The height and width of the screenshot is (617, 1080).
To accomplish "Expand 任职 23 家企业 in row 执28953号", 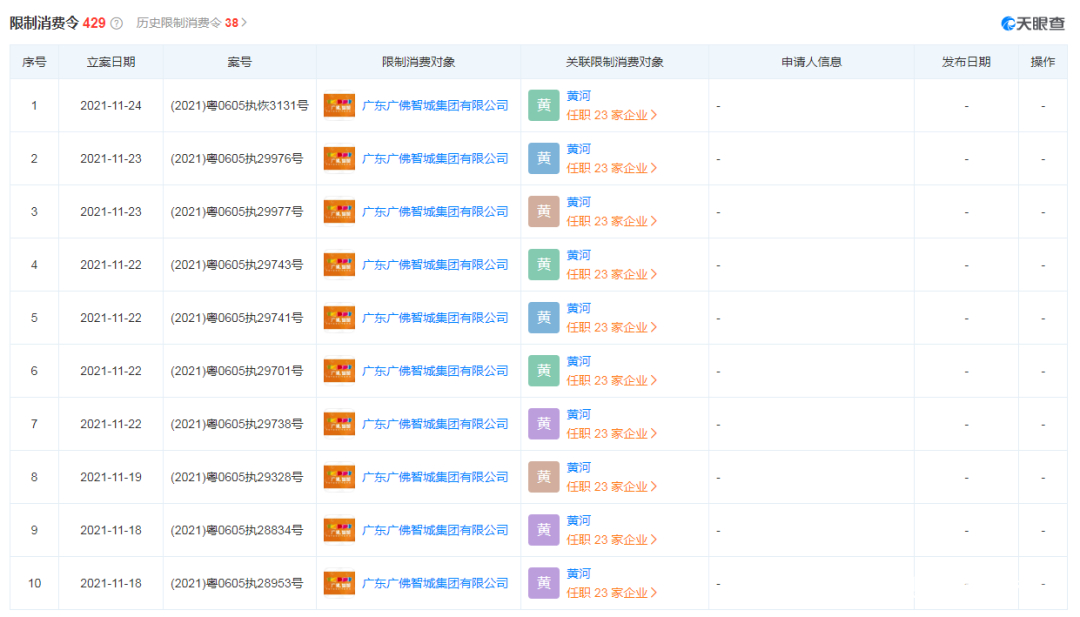I will [x=612, y=592].
